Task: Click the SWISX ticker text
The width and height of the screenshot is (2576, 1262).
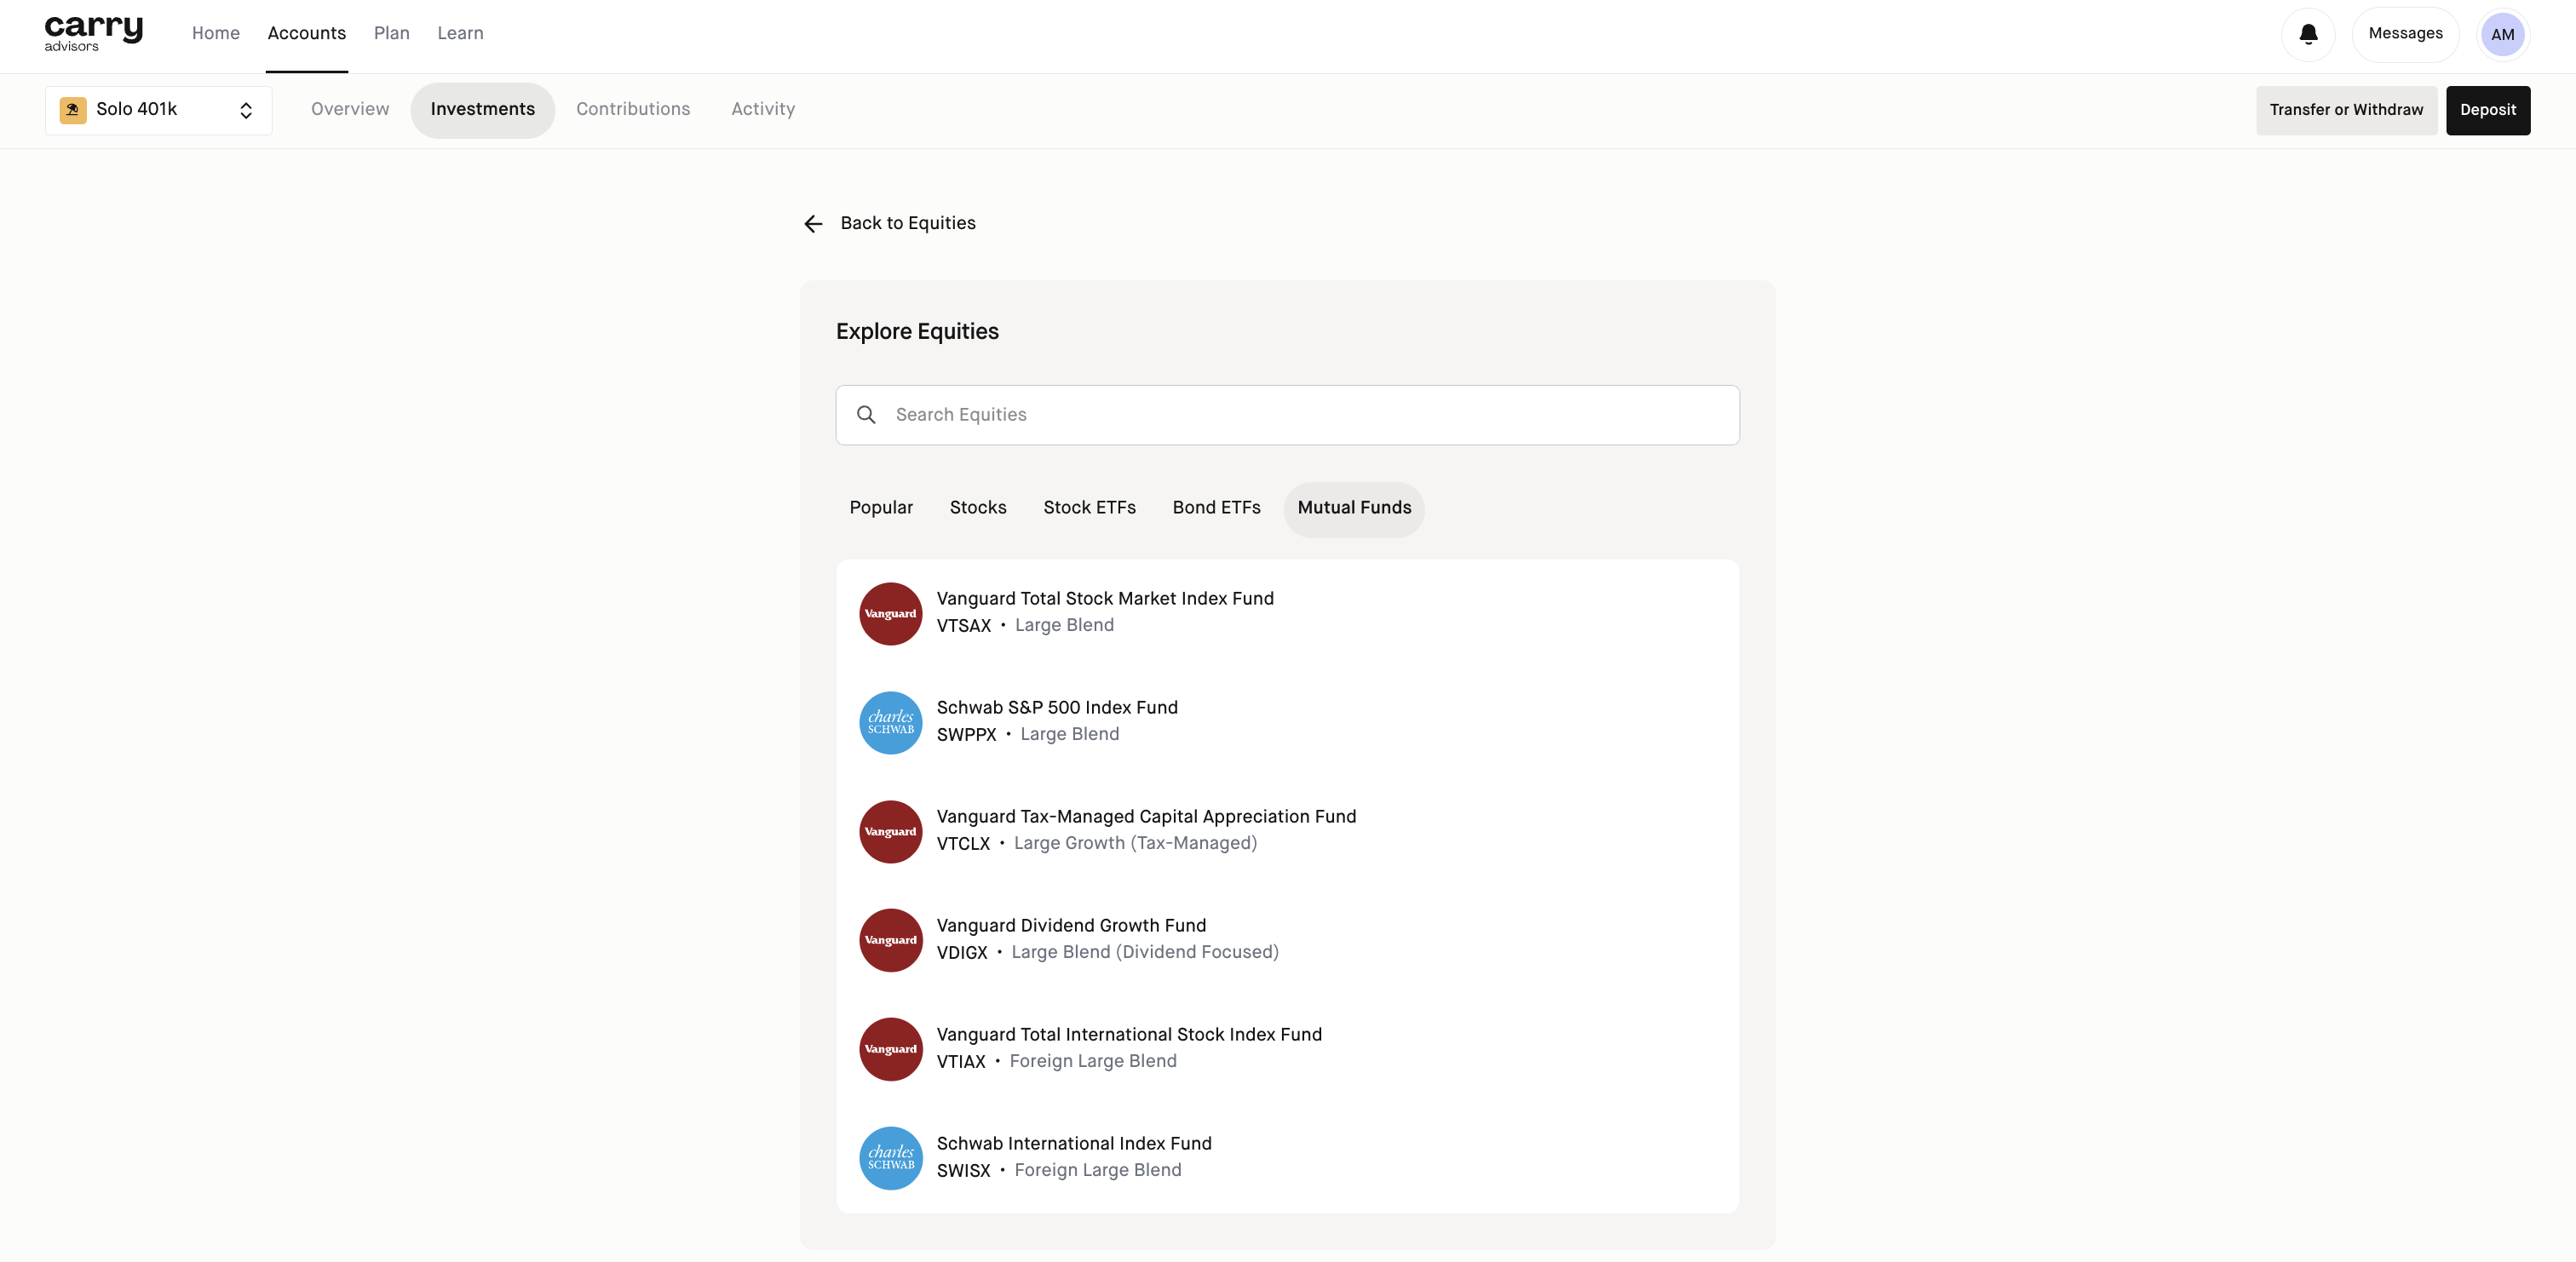Action: click(x=963, y=1171)
